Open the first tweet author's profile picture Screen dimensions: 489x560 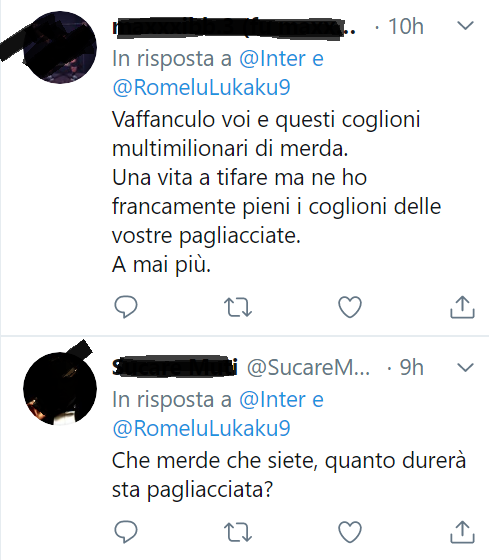pyautogui.click(x=60, y=47)
